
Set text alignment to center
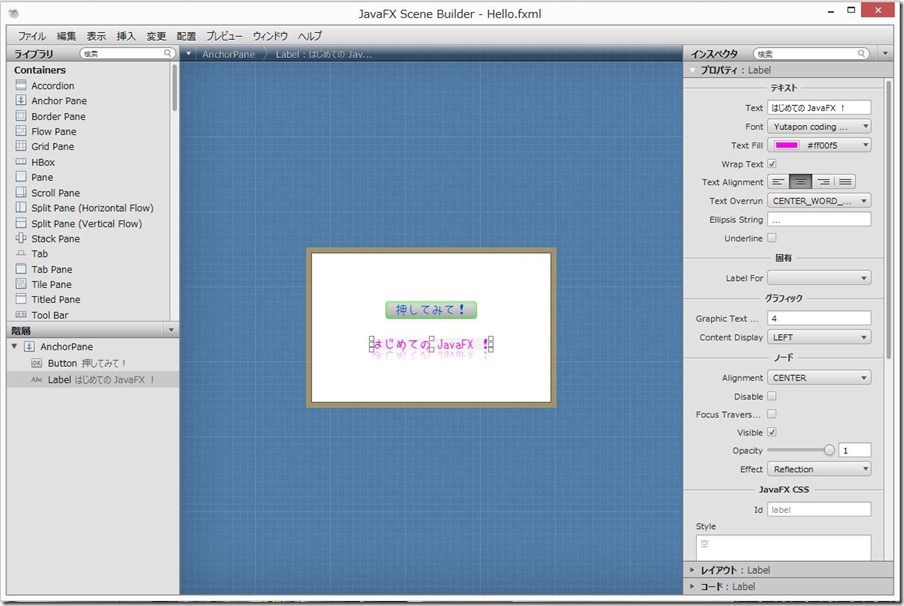[800, 182]
